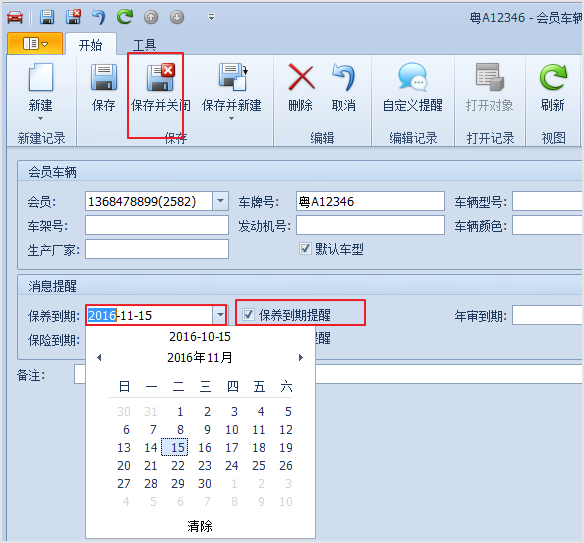This screenshot has height=543, width=584.
Task: Click the quick-access save and close icon
Action: 73,17
